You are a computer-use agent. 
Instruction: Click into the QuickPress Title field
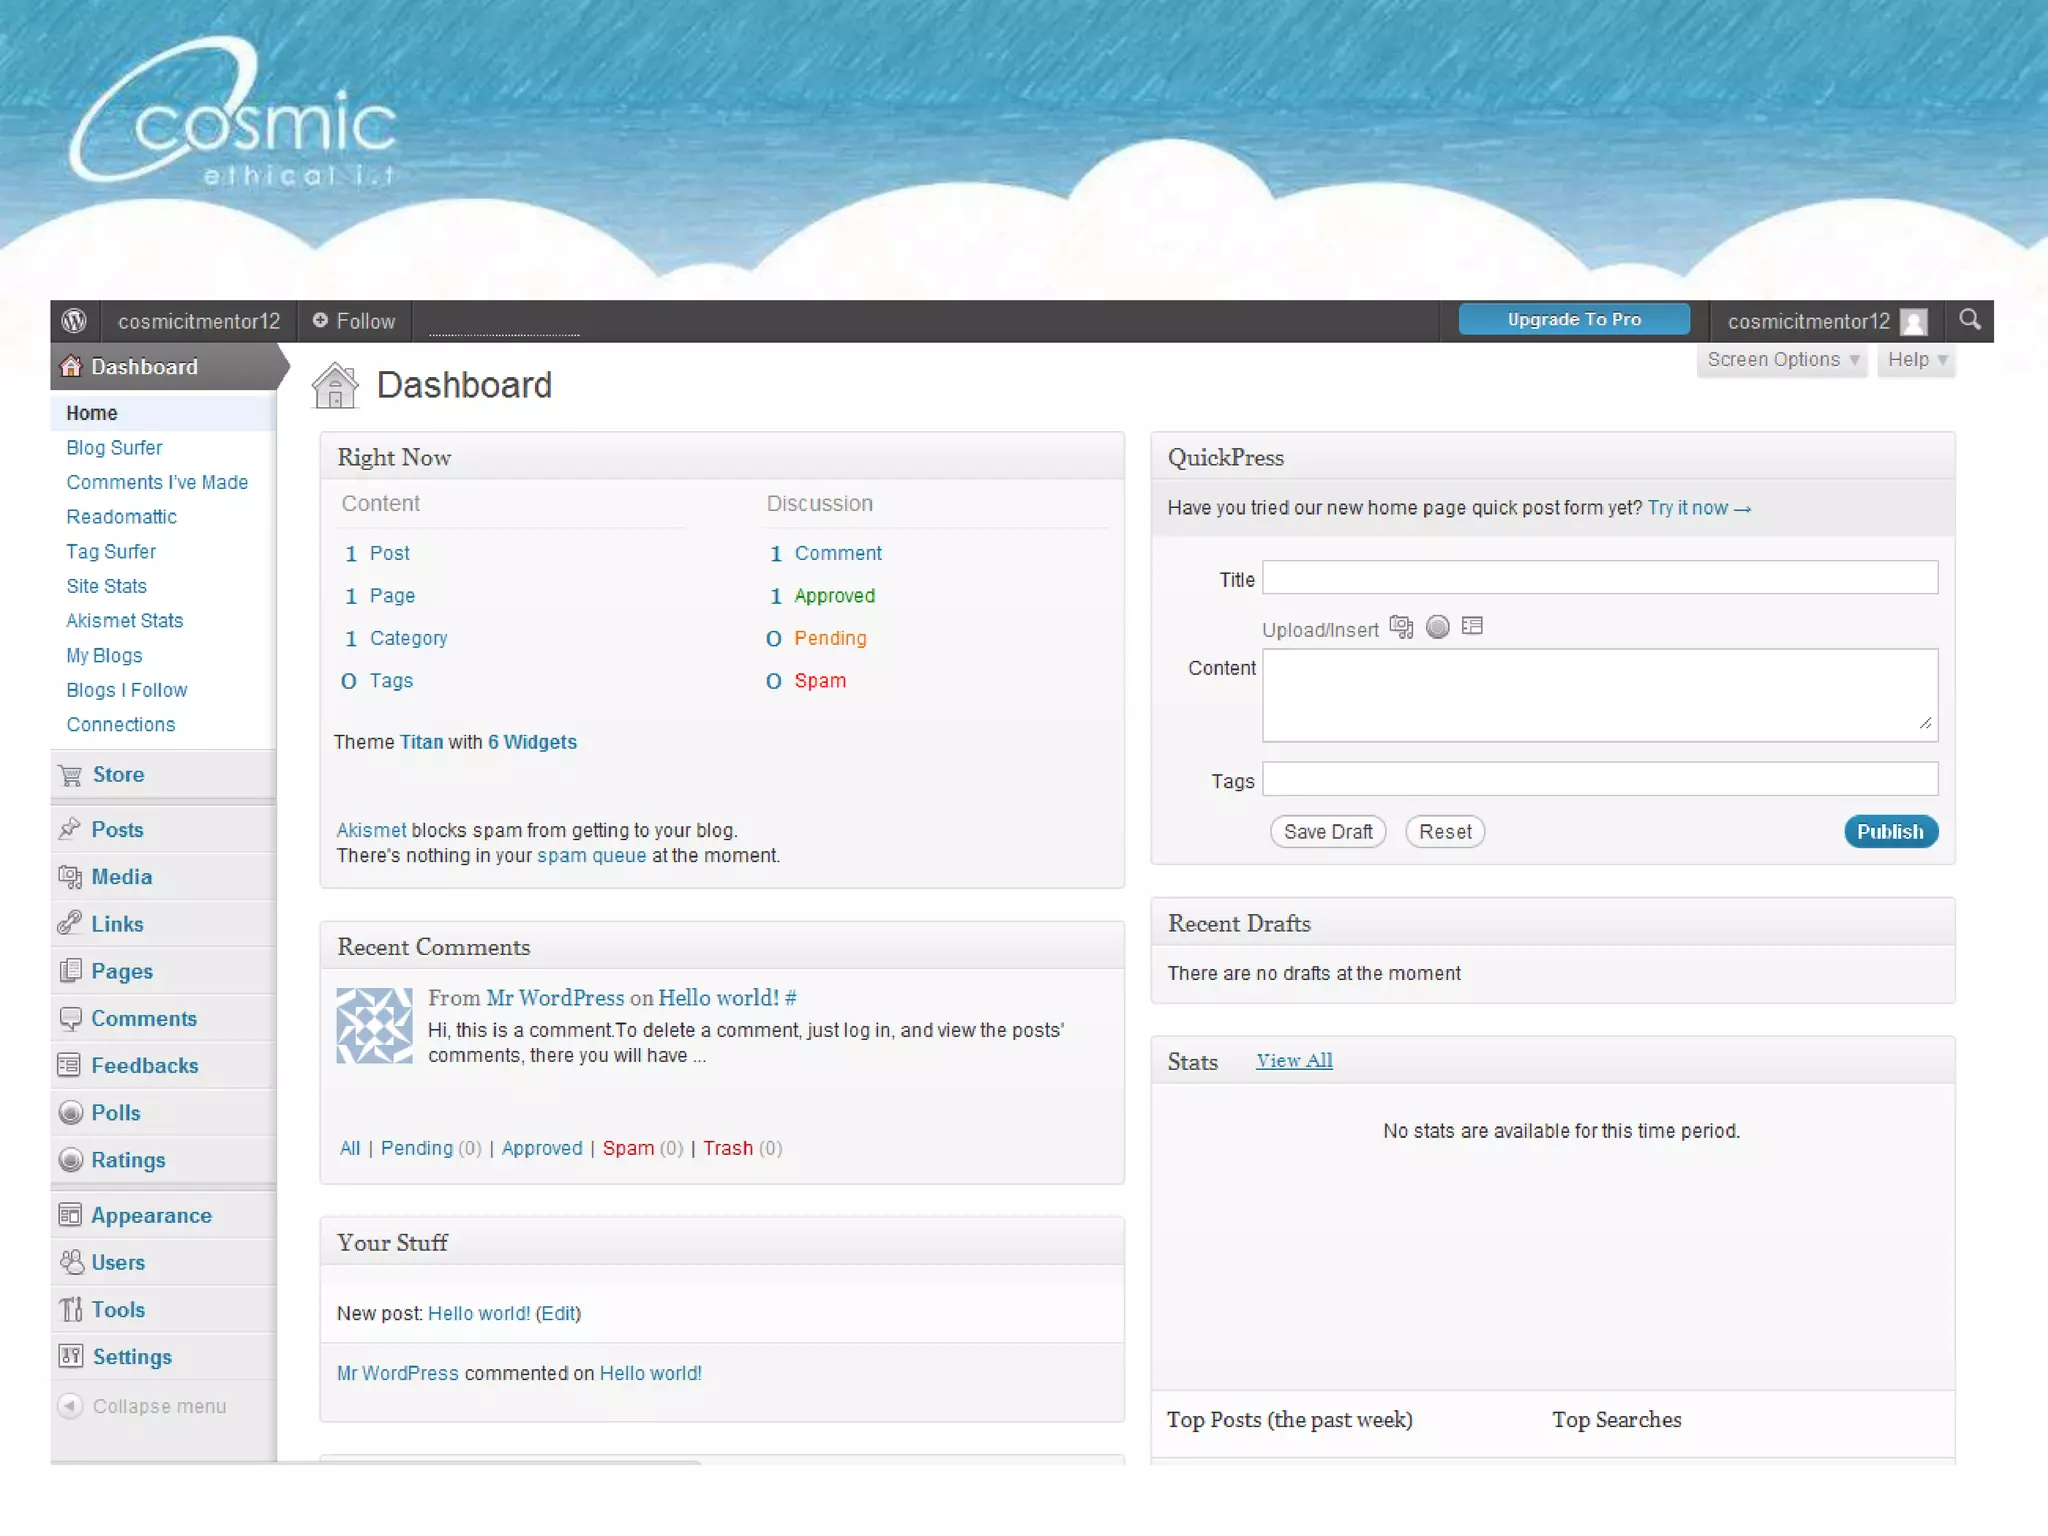(x=1599, y=578)
